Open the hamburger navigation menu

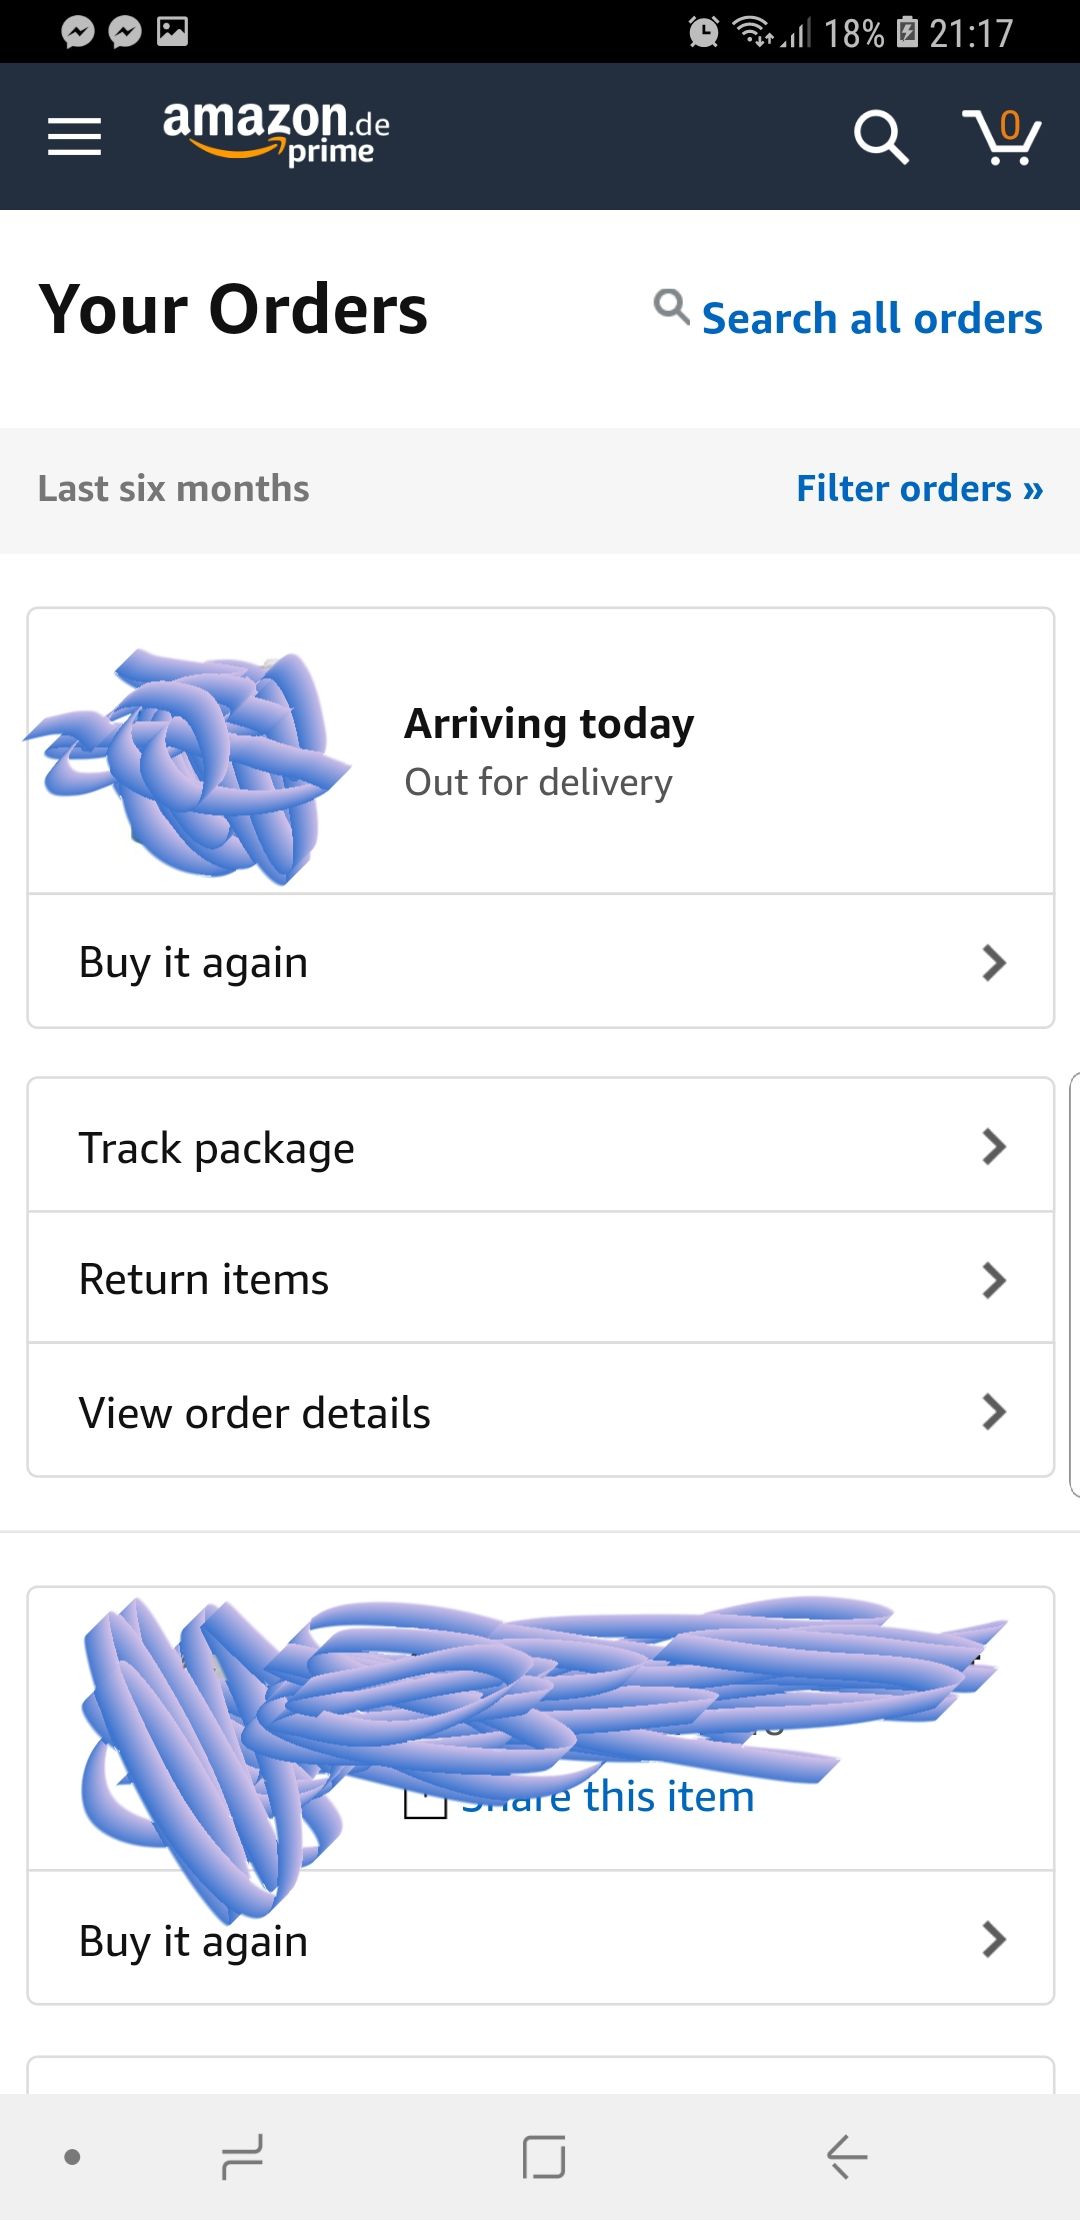[74, 136]
